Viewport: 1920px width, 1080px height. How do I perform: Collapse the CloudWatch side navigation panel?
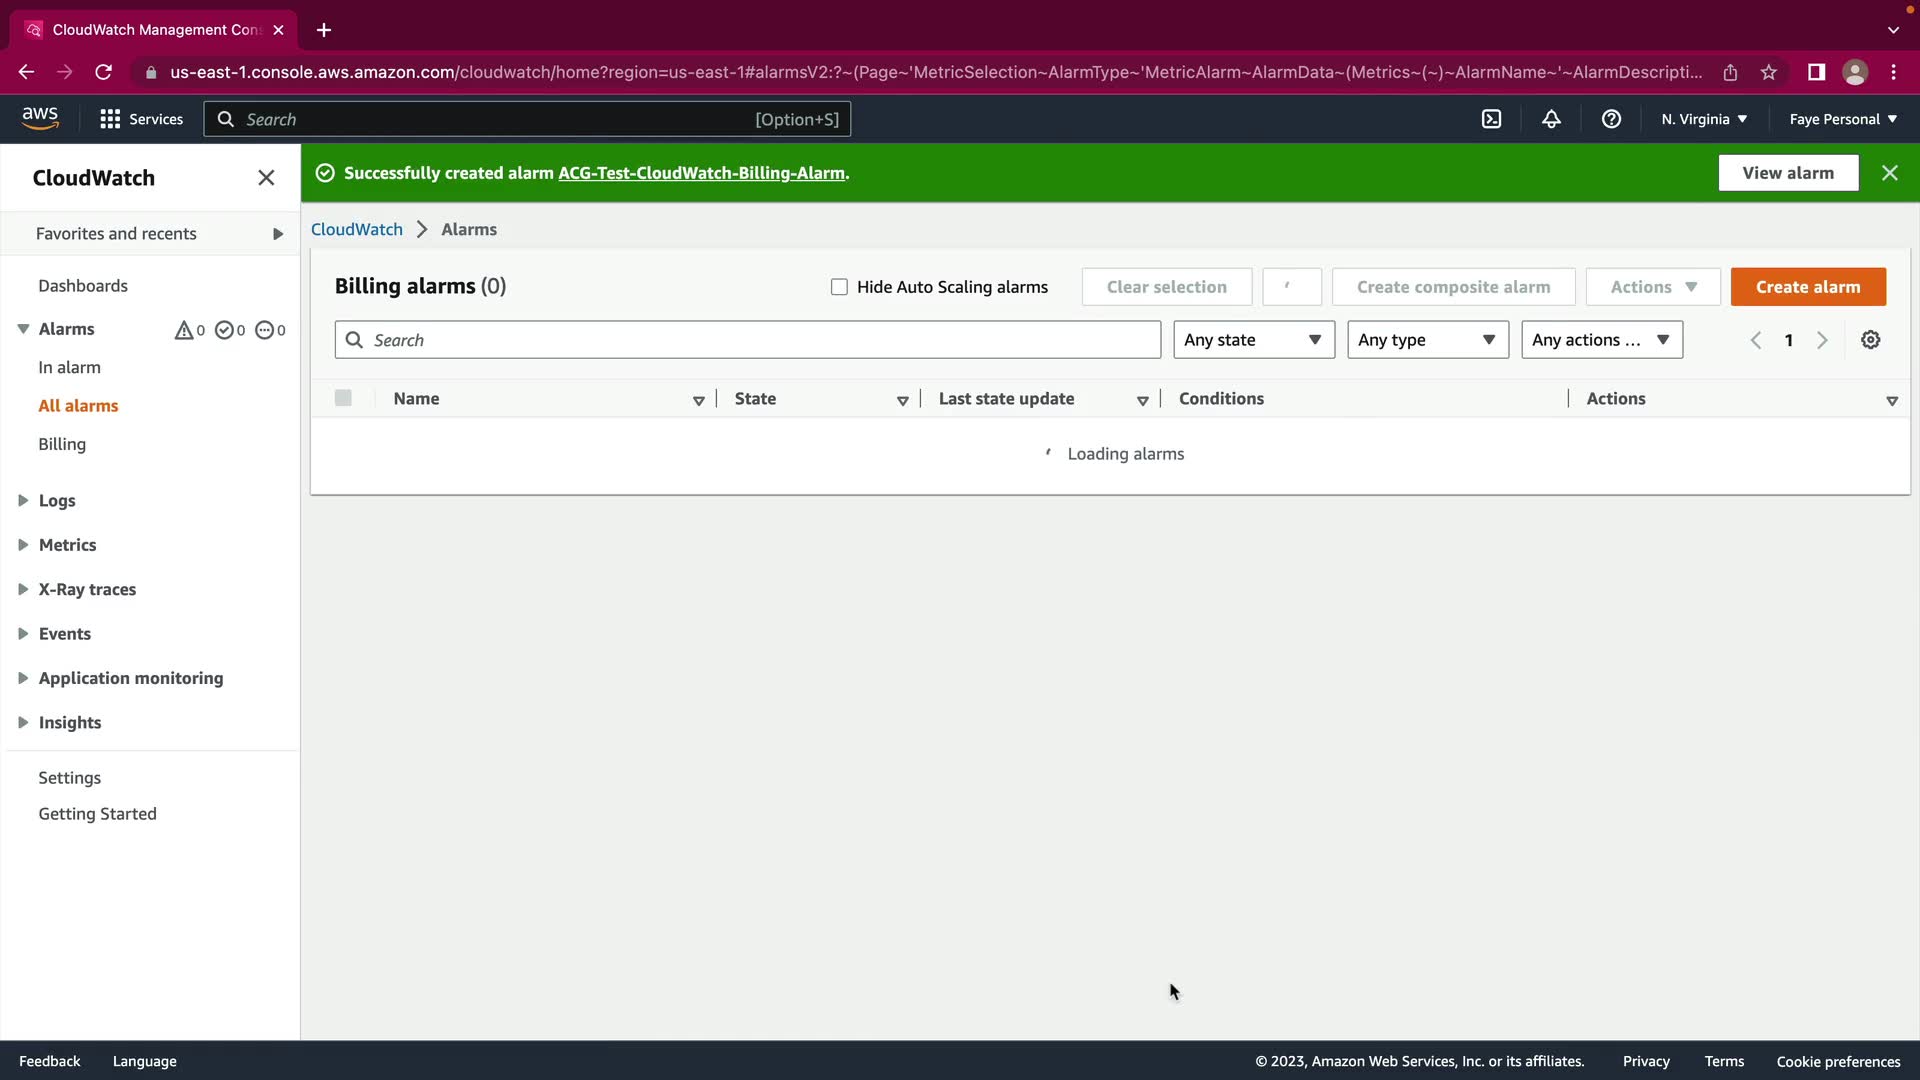[266, 178]
